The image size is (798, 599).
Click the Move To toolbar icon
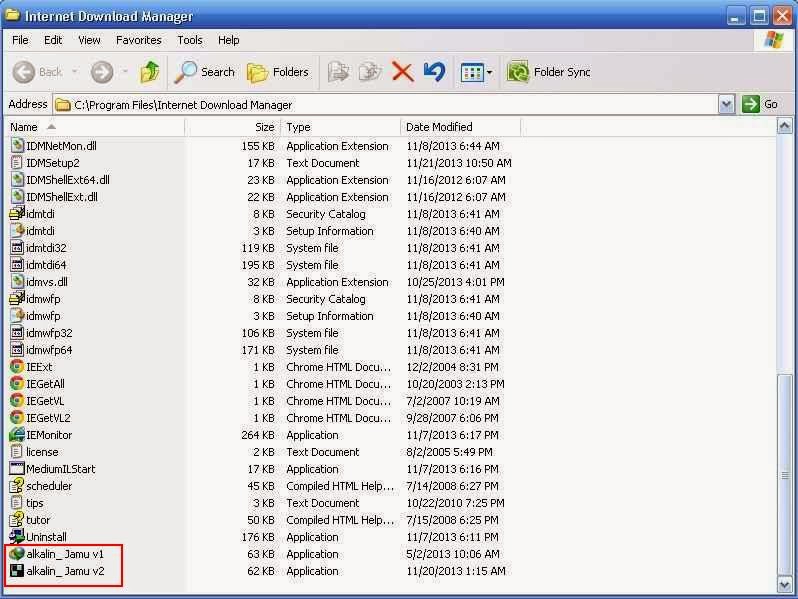[x=338, y=72]
